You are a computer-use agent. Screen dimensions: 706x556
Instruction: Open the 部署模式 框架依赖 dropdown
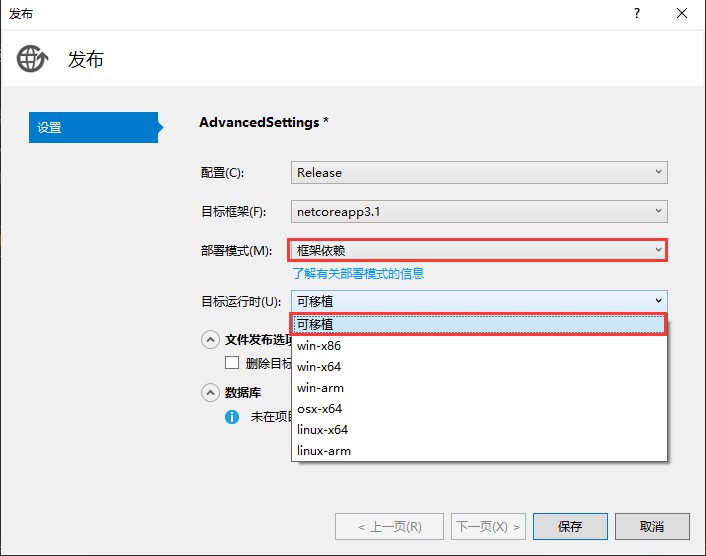click(x=479, y=250)
